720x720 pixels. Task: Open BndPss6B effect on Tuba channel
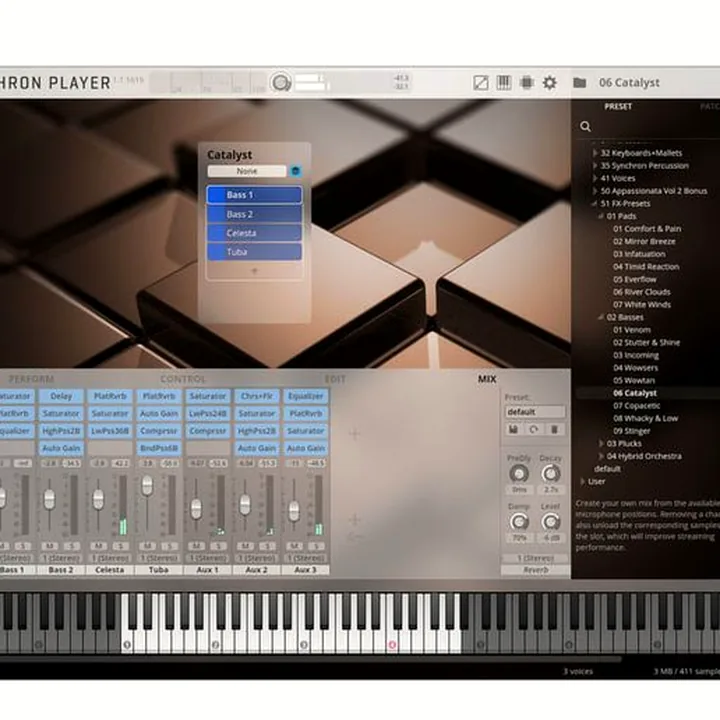(x=159, y=448)
